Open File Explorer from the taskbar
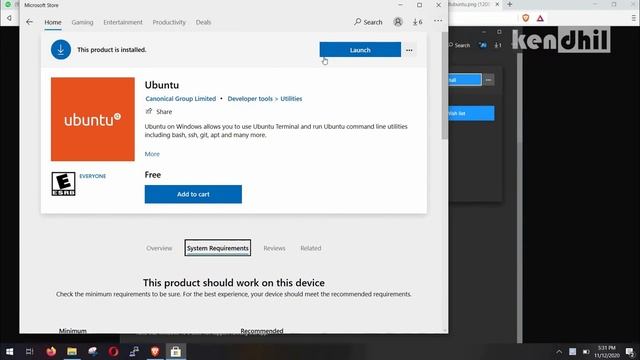This screenshot has width=640, height=360. point(72,351)
